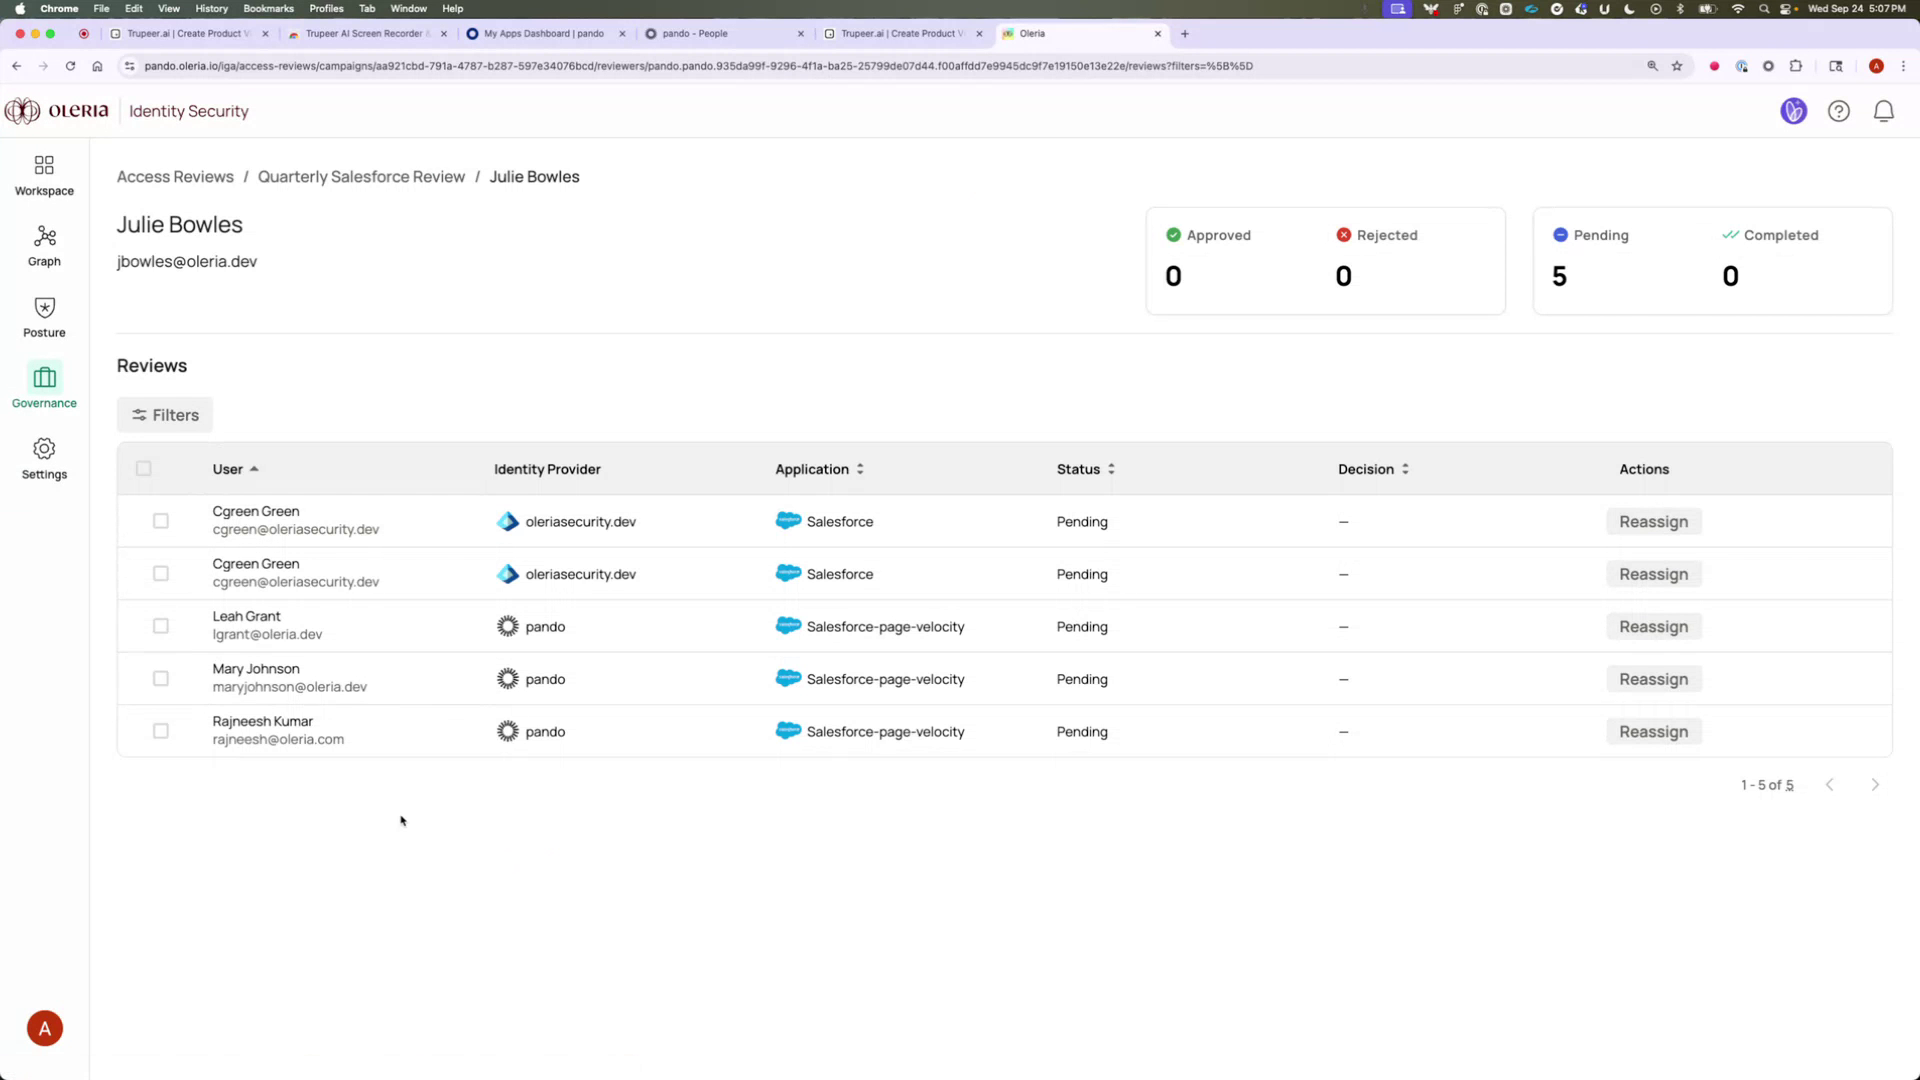Open the notifications bell icon

(1883, 111)
